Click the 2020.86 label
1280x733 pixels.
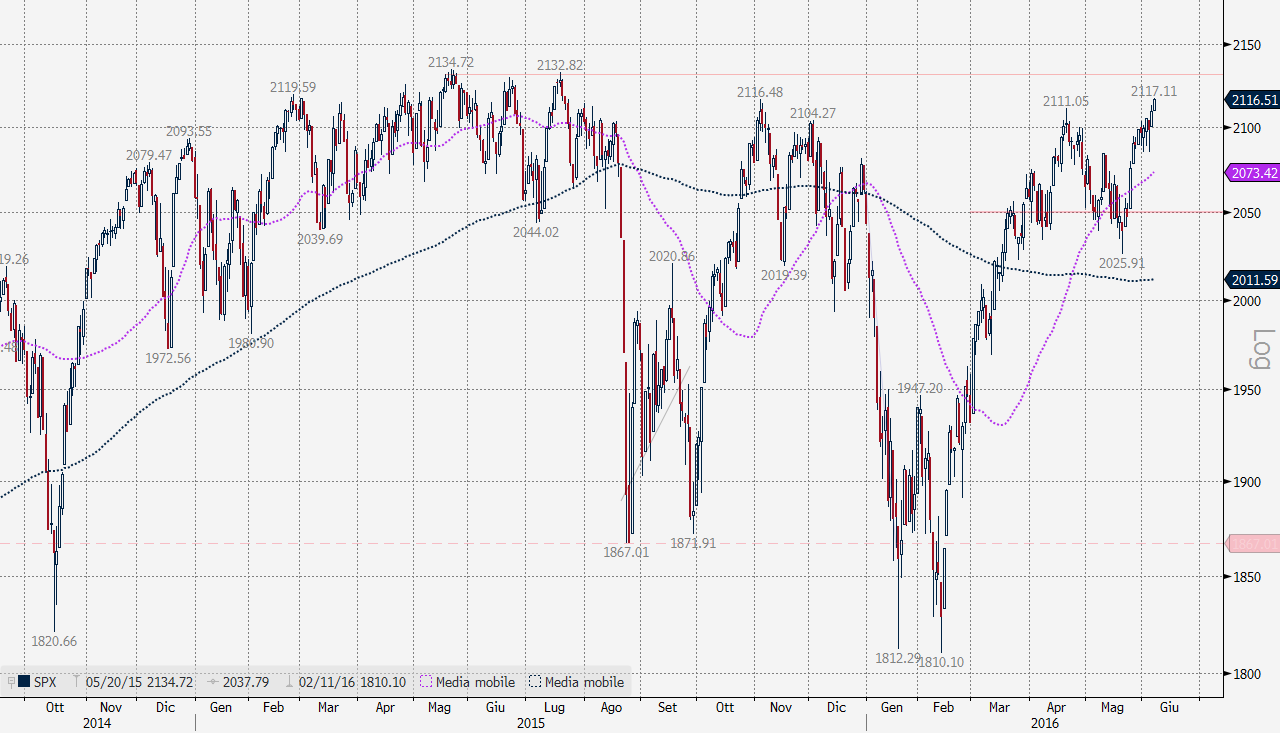[x=672, y=256]
